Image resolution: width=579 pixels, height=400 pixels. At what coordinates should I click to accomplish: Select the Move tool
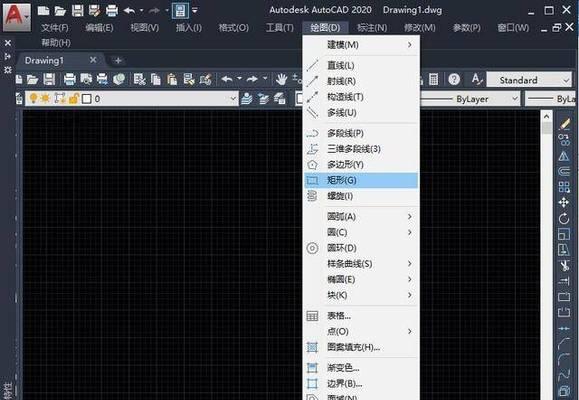(x=564, y=202)
